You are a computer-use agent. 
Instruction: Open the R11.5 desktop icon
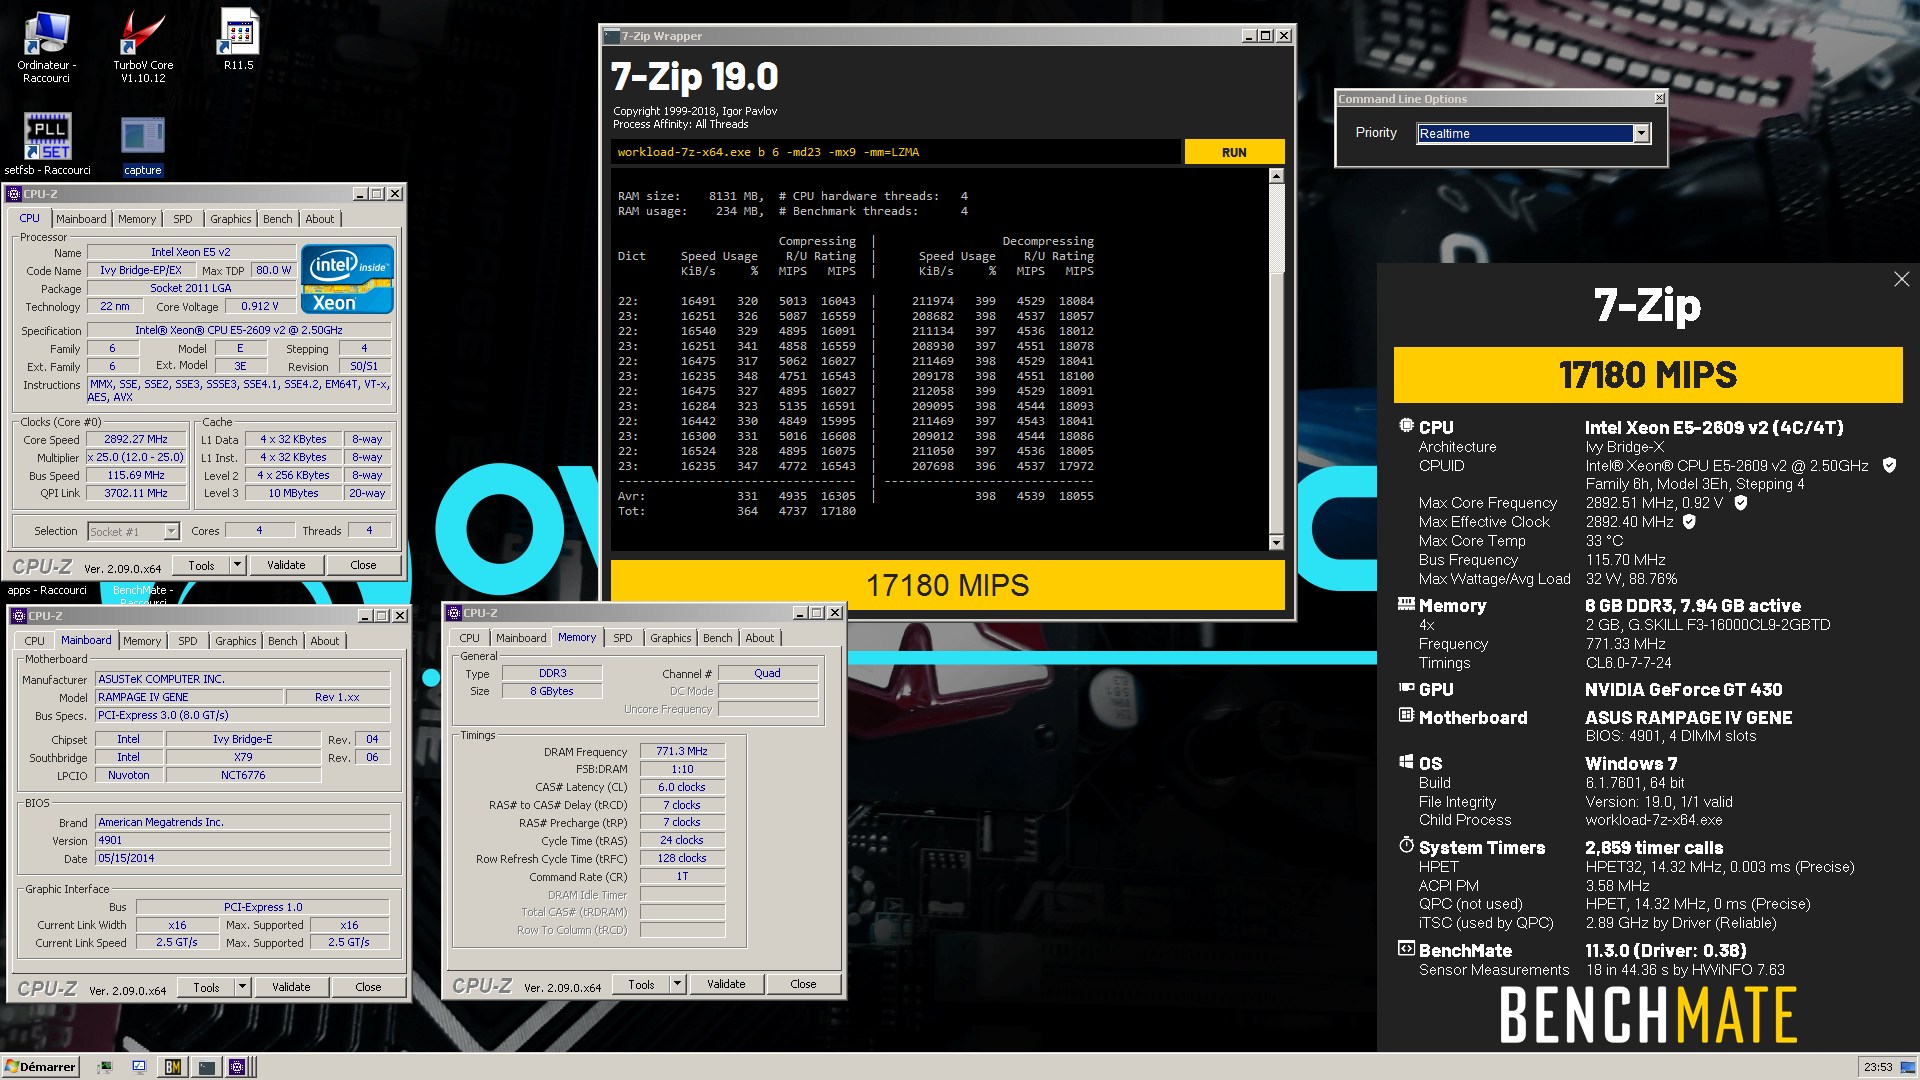[x=239, y=40]
